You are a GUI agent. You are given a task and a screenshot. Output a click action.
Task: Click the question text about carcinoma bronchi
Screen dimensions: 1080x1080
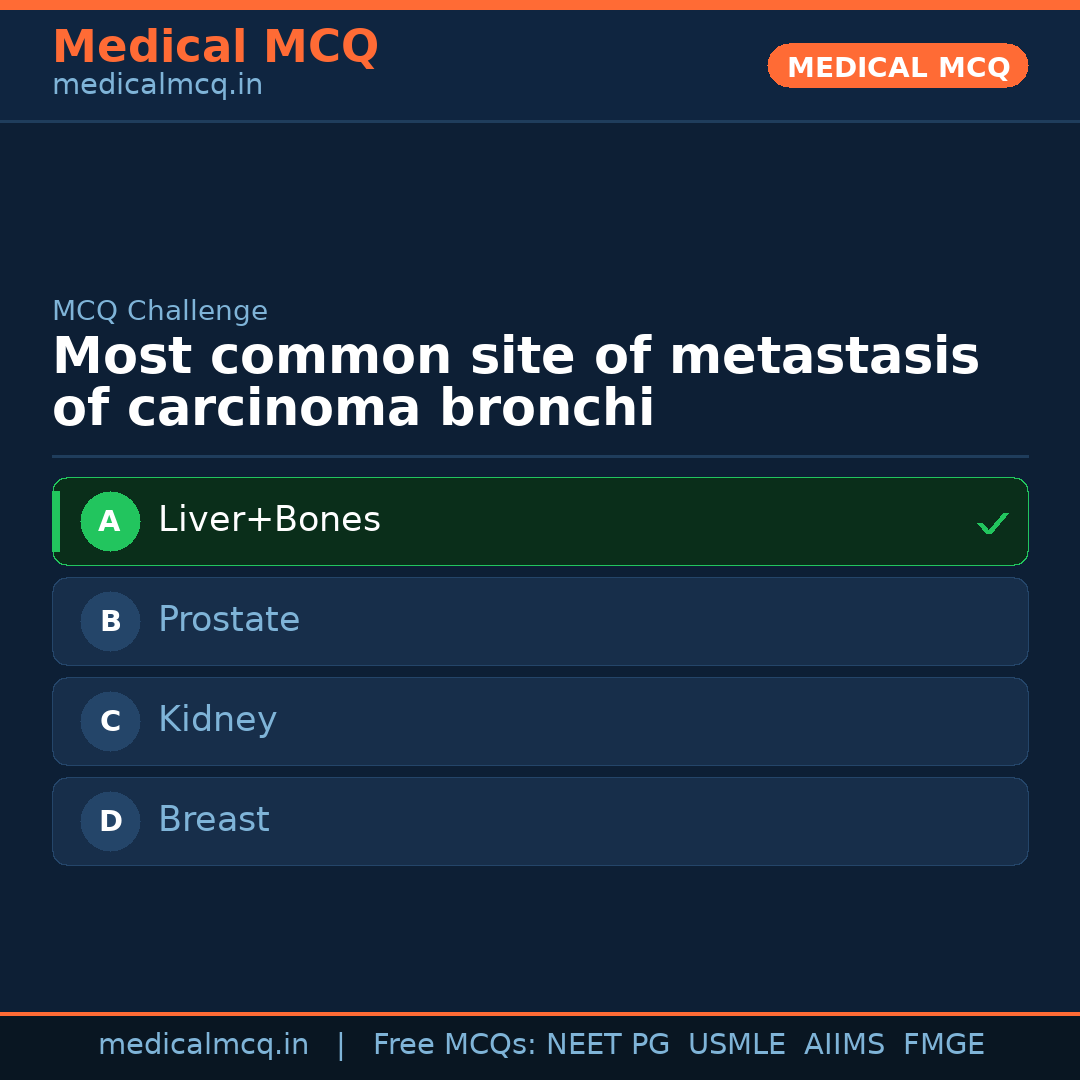[x=515, y=382]
